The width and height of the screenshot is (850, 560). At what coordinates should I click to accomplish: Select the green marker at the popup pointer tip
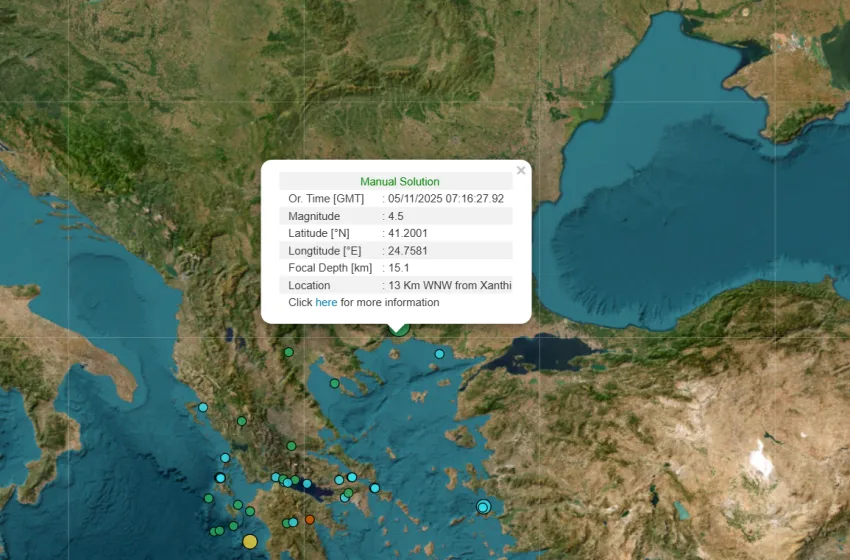pyautogui.click(x=399, y=328)
